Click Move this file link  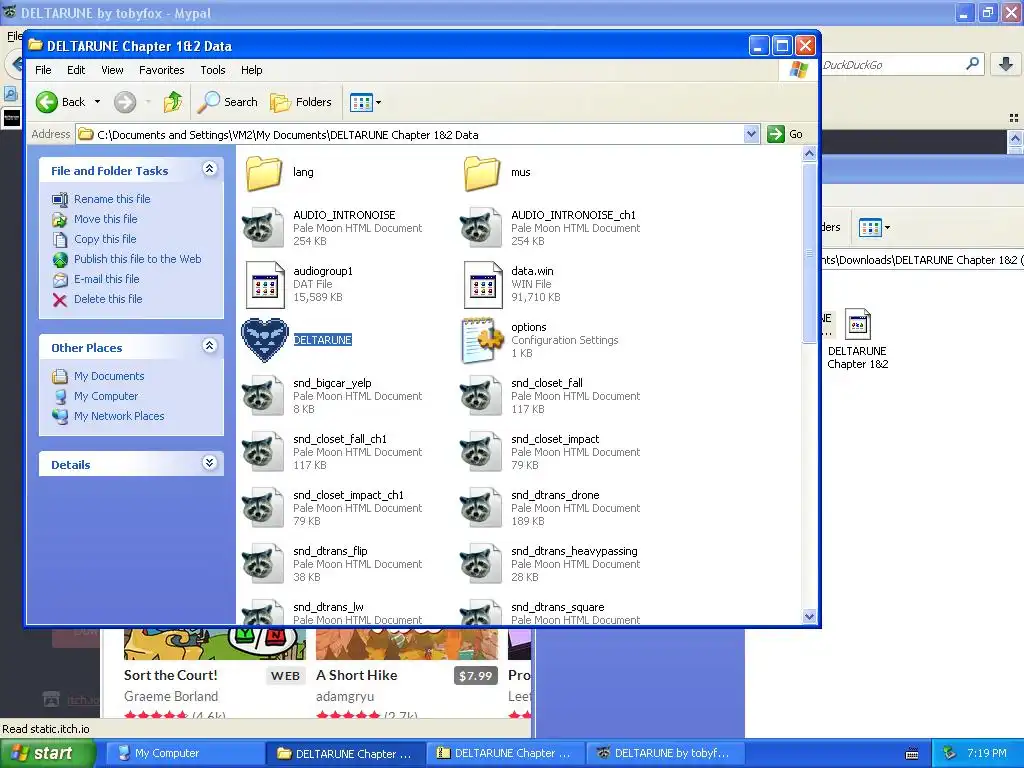[105, 219]
